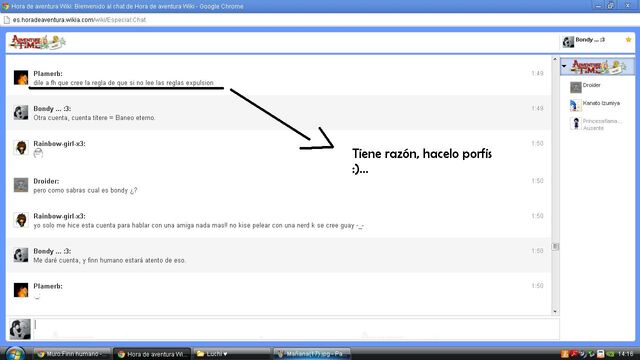This screenshot has width=640, height=360.
Task: Open the Bondy profile header at the top right
Action: tap(584, 41)
